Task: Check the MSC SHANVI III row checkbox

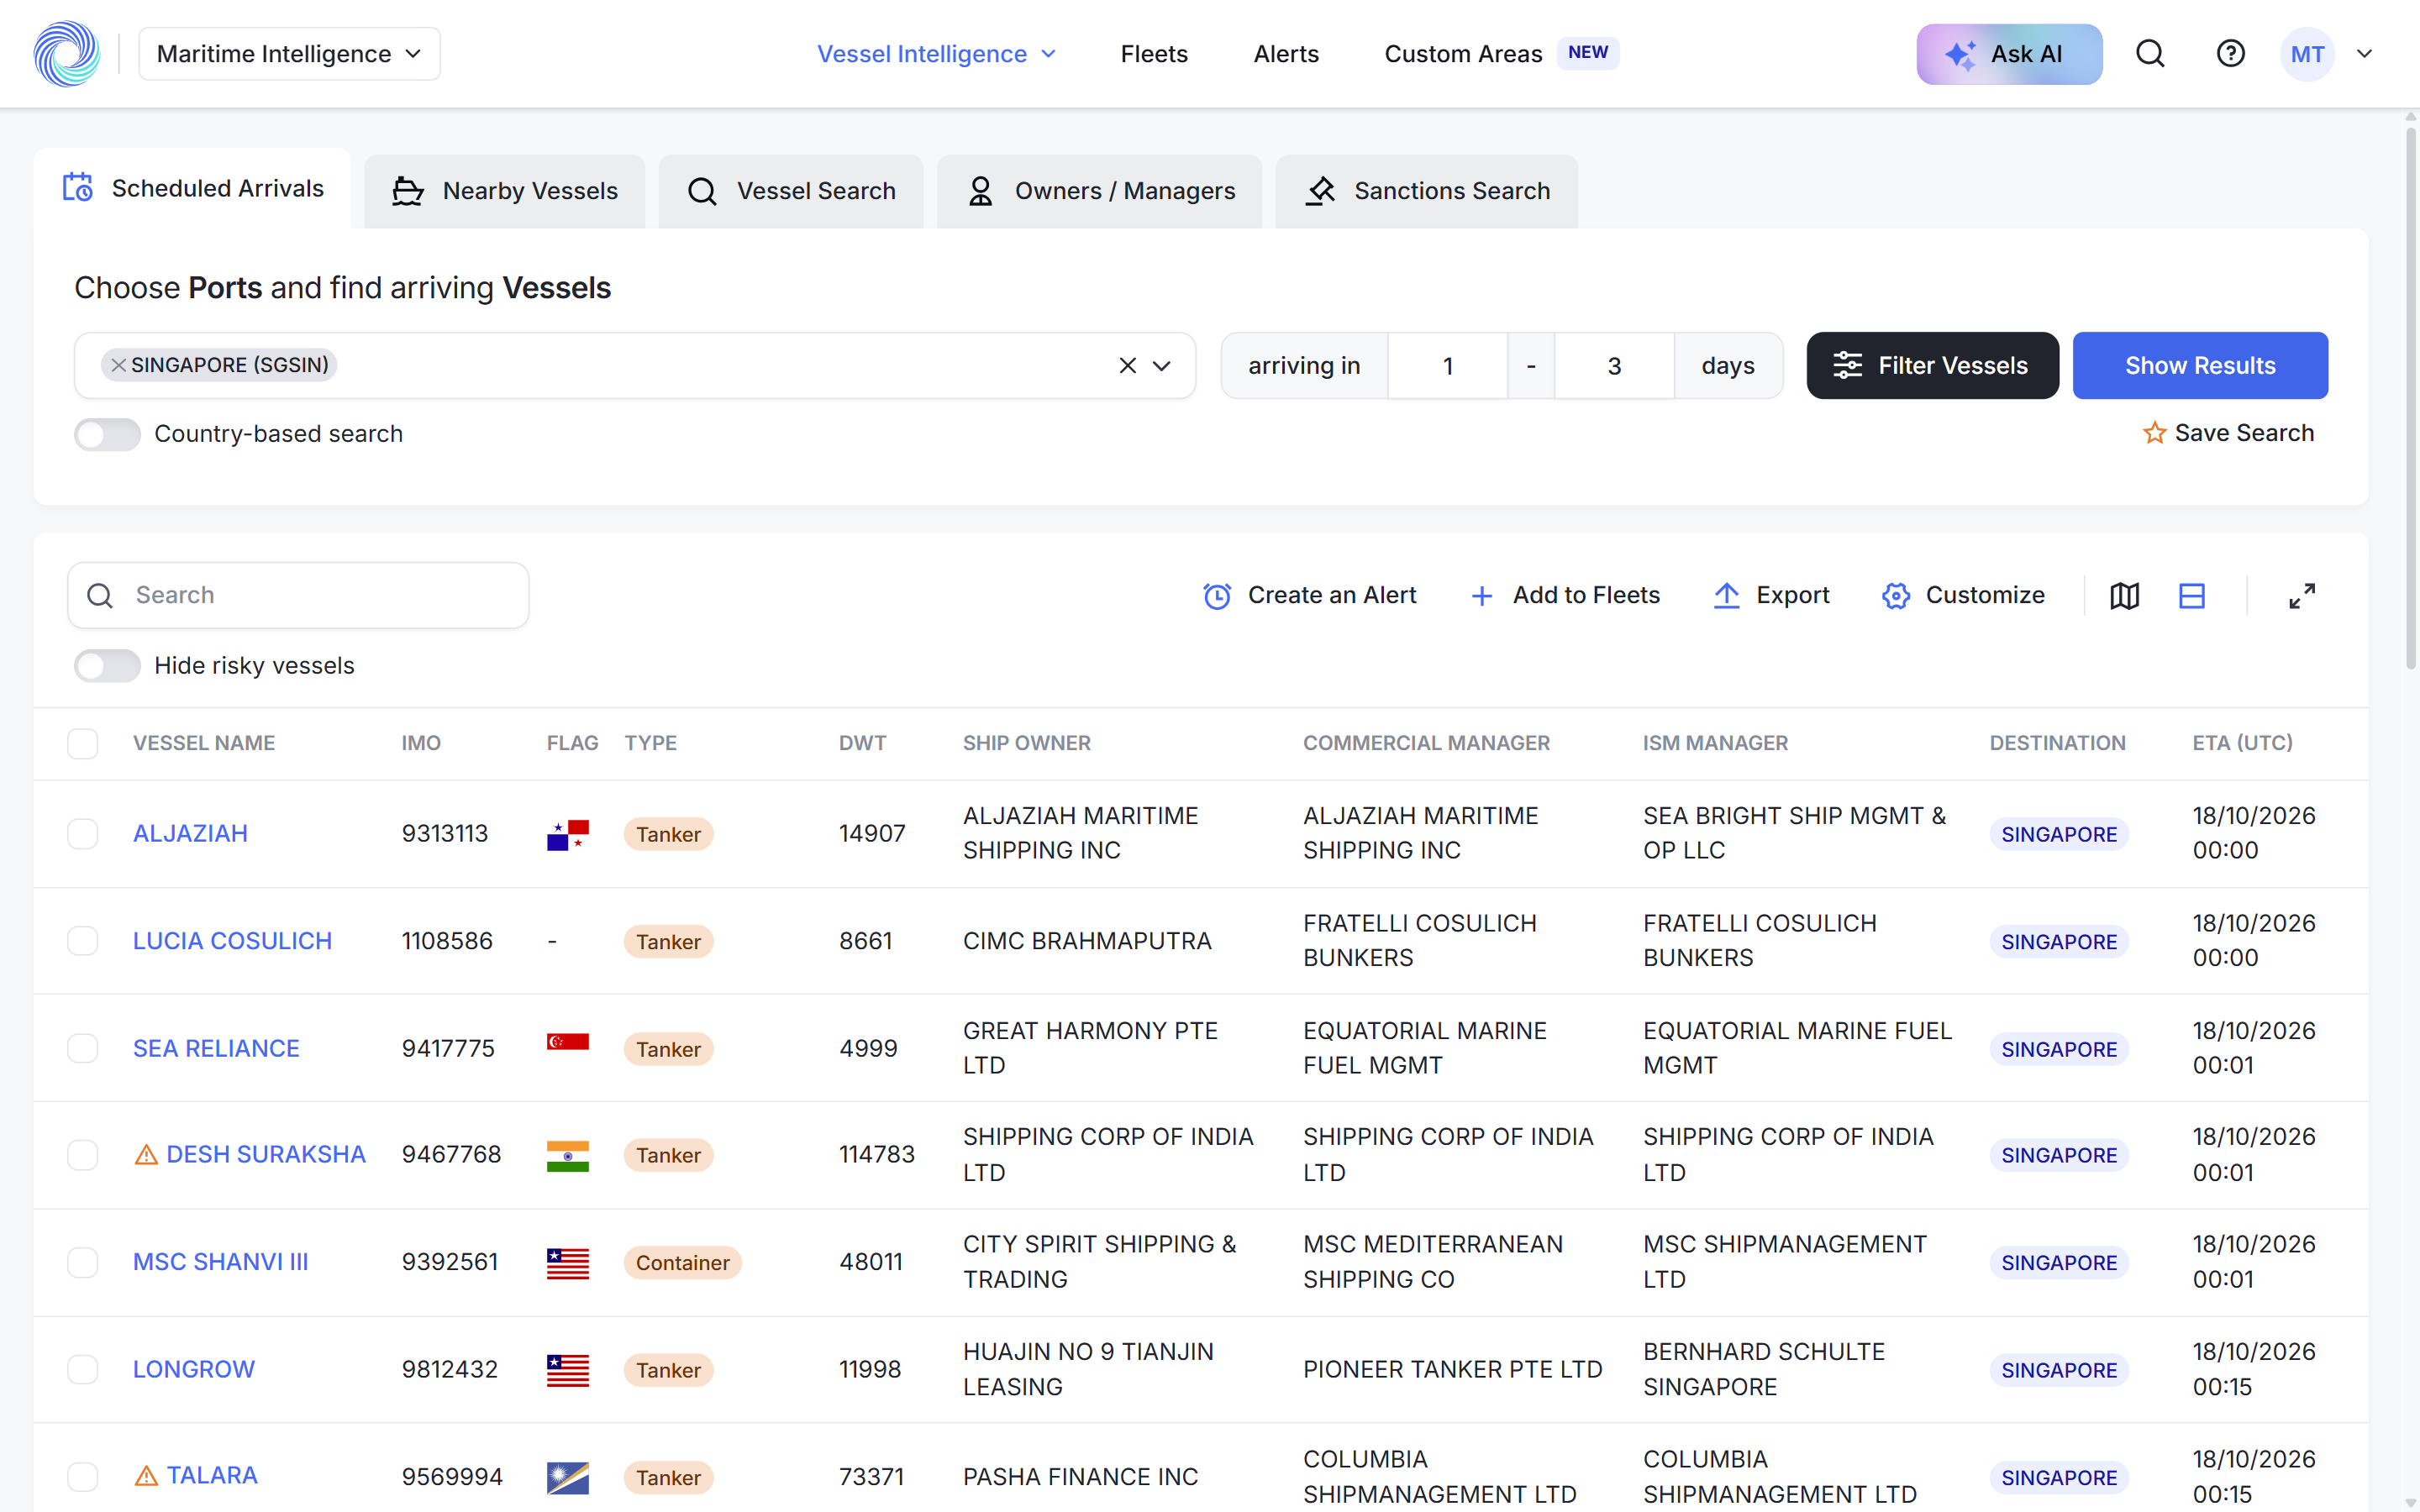Action: click(82, 1262)
